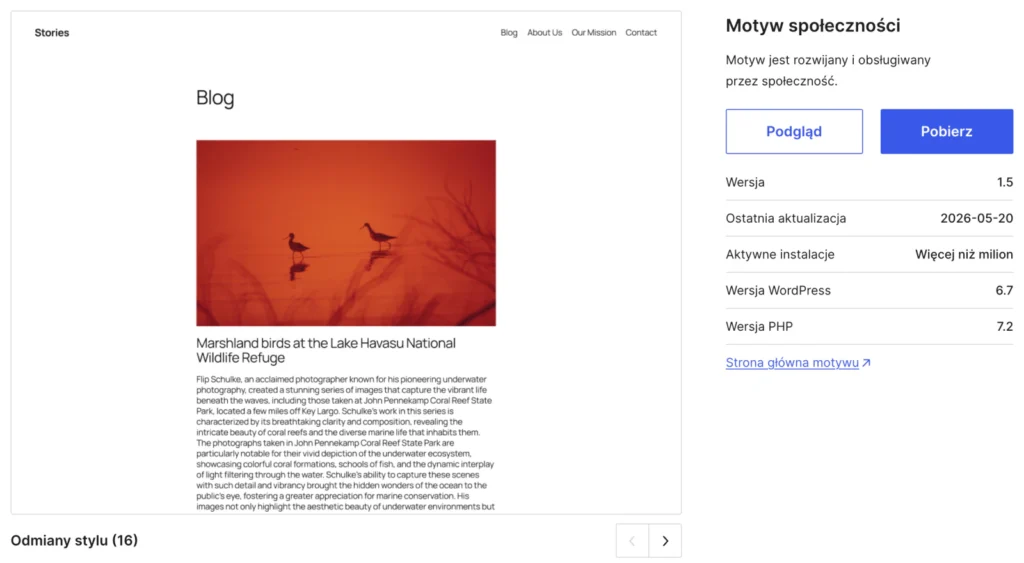Click the theme description about społeczność

click(x=827, y=71)
